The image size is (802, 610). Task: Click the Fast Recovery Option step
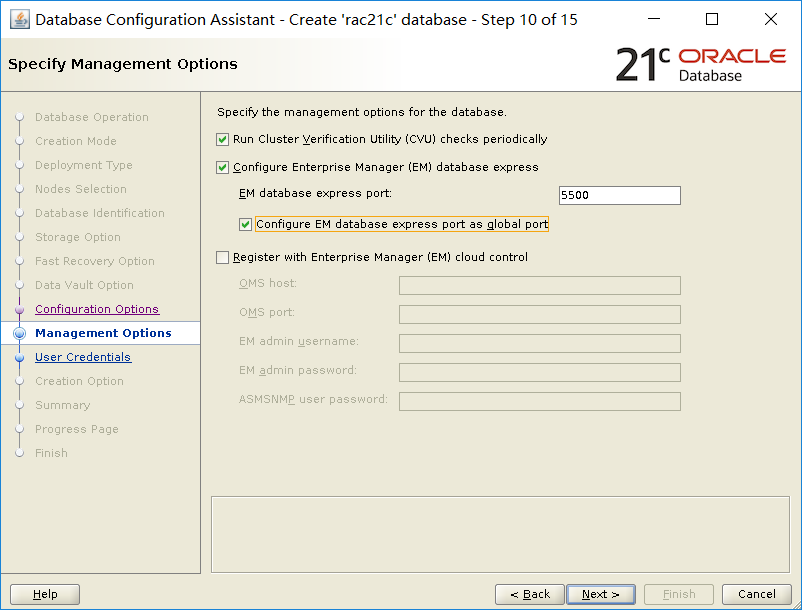tap(95, 261)
